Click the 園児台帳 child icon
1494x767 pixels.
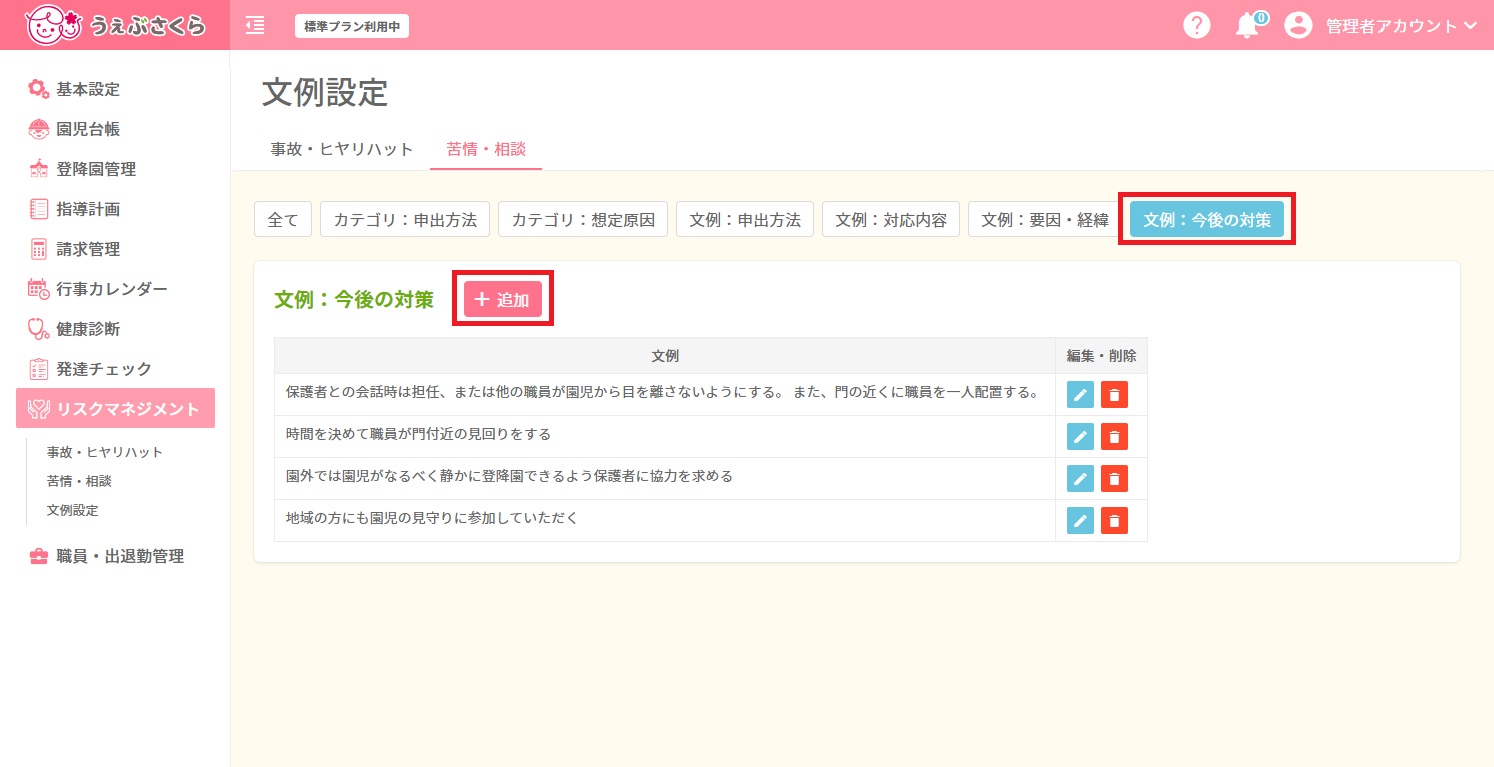tap(39, 129)
